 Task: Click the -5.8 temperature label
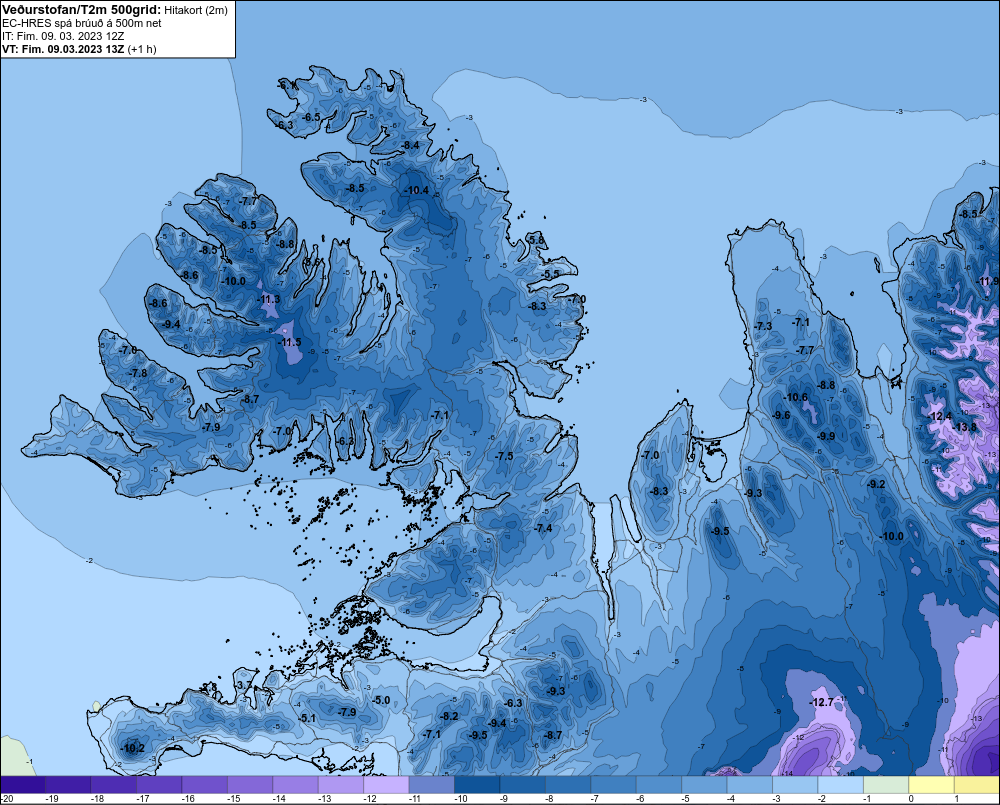pos(537,240)
